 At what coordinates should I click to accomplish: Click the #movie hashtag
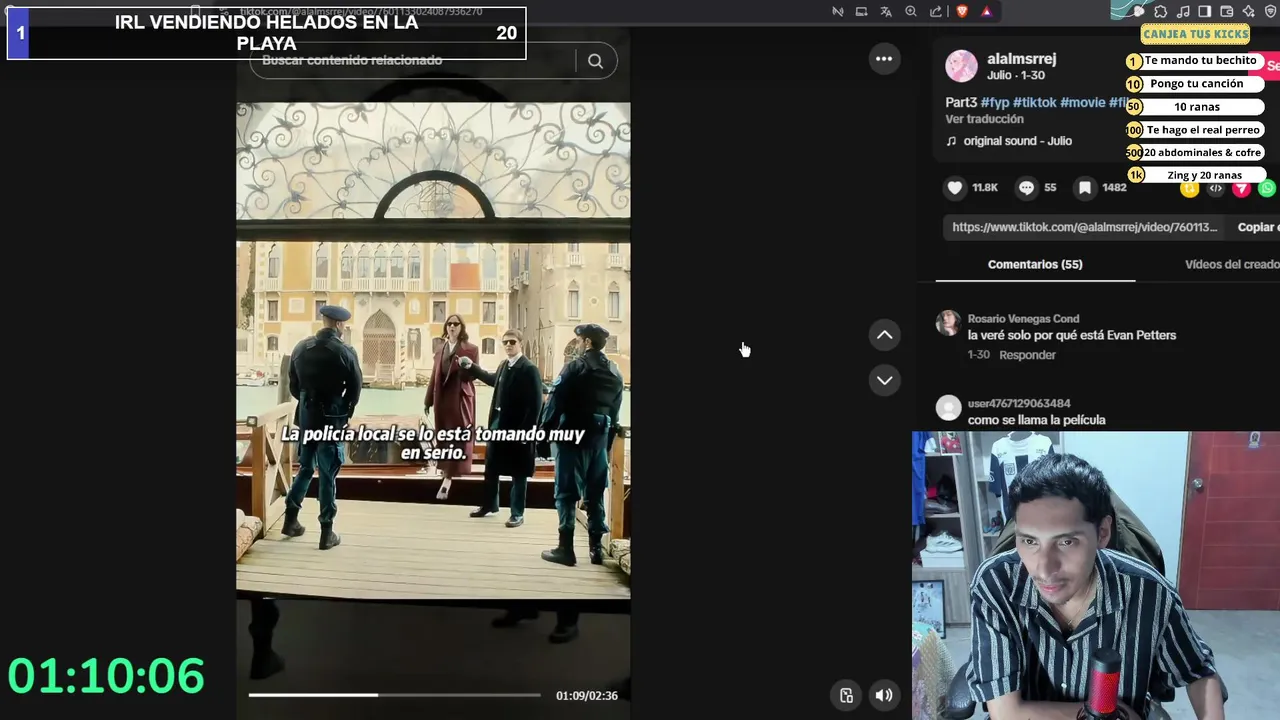click(x=1082, y=102)
